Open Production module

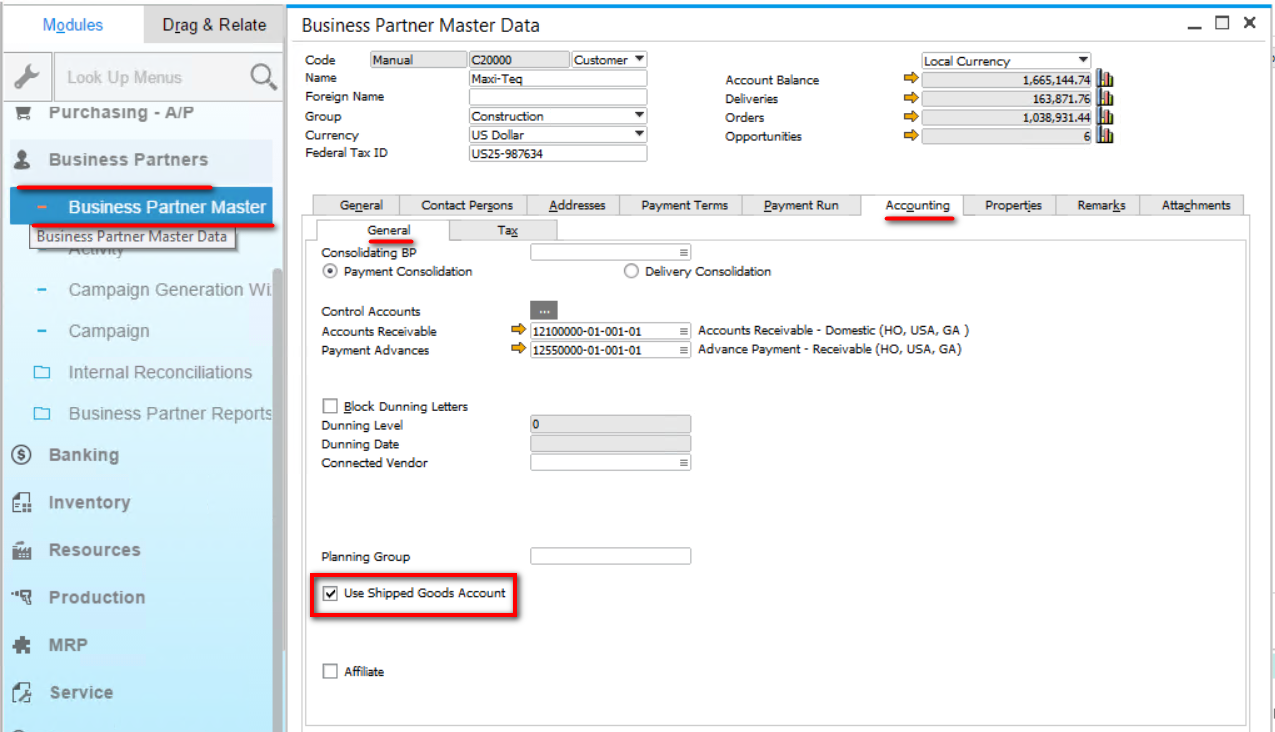[97, 598]
